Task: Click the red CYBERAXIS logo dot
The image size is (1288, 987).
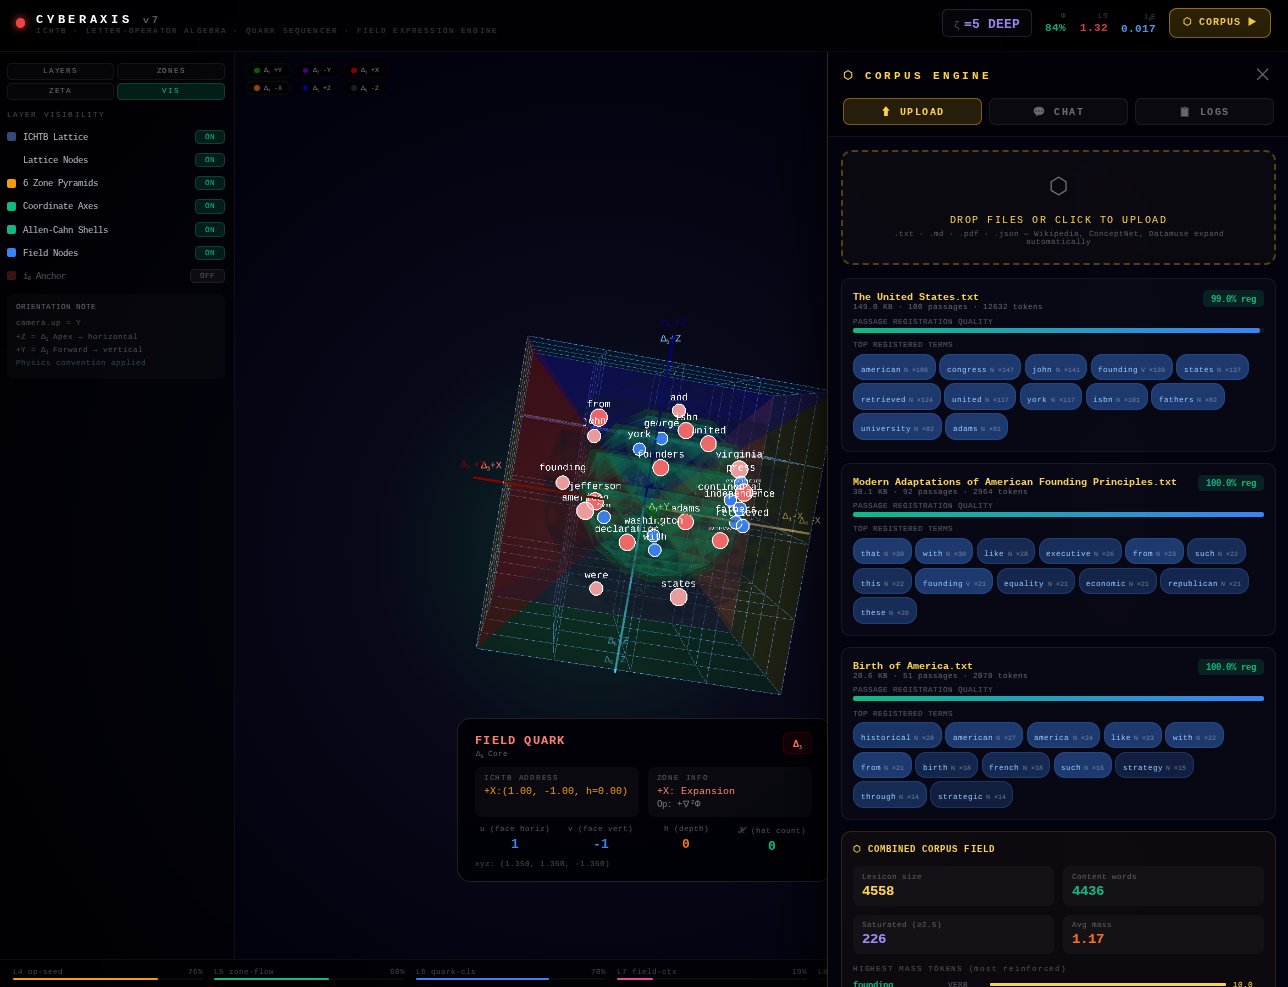Action: click(21, 22)
